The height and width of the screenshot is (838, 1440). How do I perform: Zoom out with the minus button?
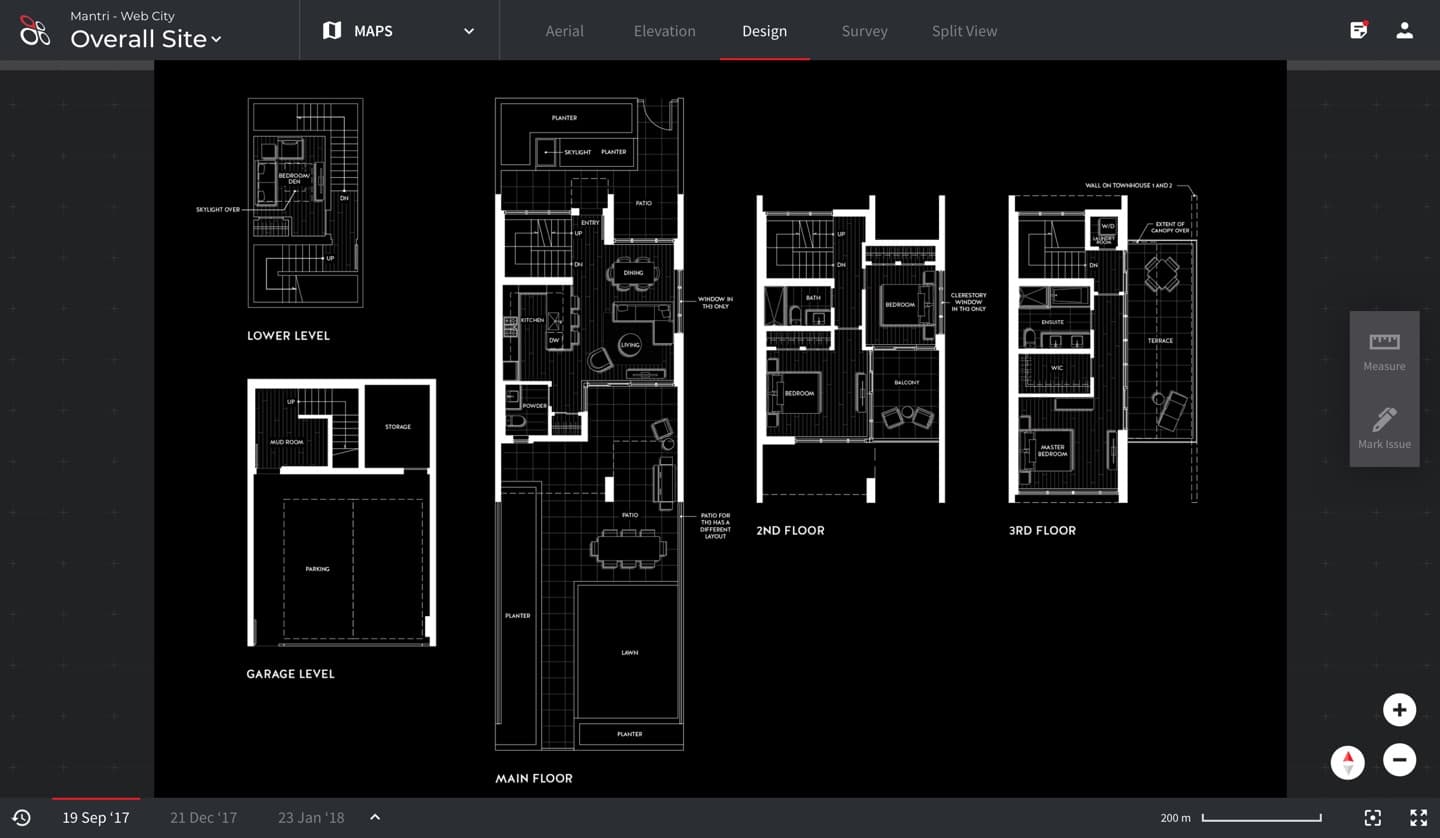1400,760
